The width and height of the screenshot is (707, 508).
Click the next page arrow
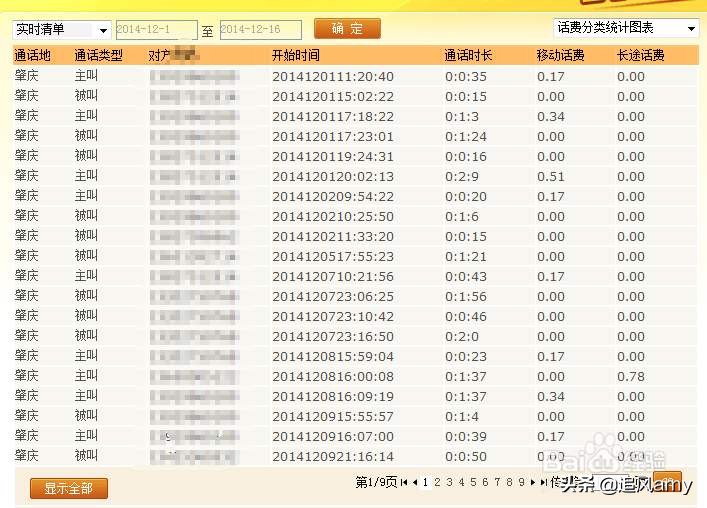532,482
